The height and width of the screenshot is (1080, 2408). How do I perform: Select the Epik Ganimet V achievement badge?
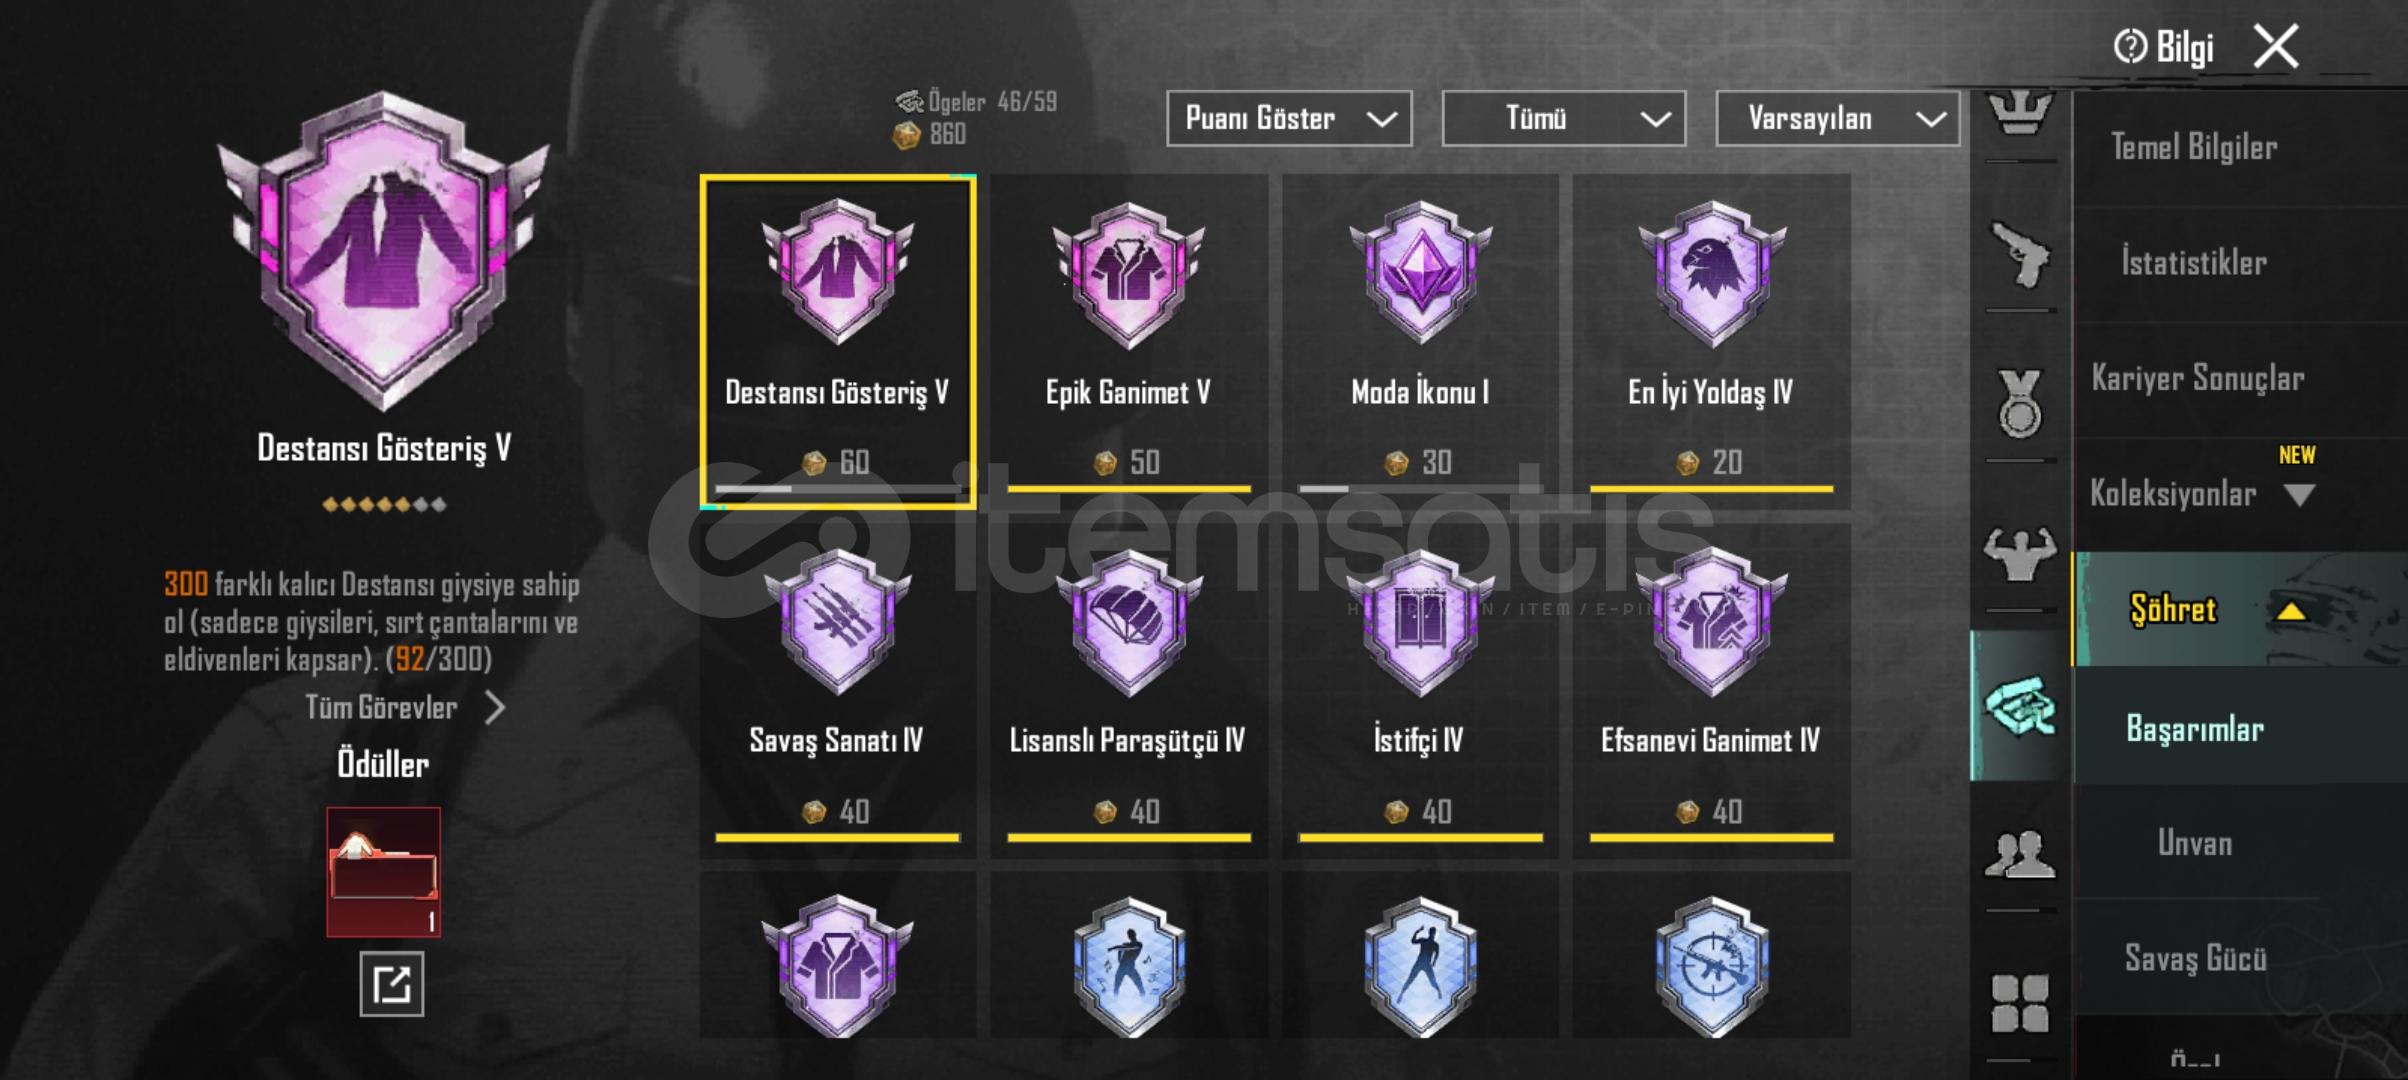click(1128, 340)
